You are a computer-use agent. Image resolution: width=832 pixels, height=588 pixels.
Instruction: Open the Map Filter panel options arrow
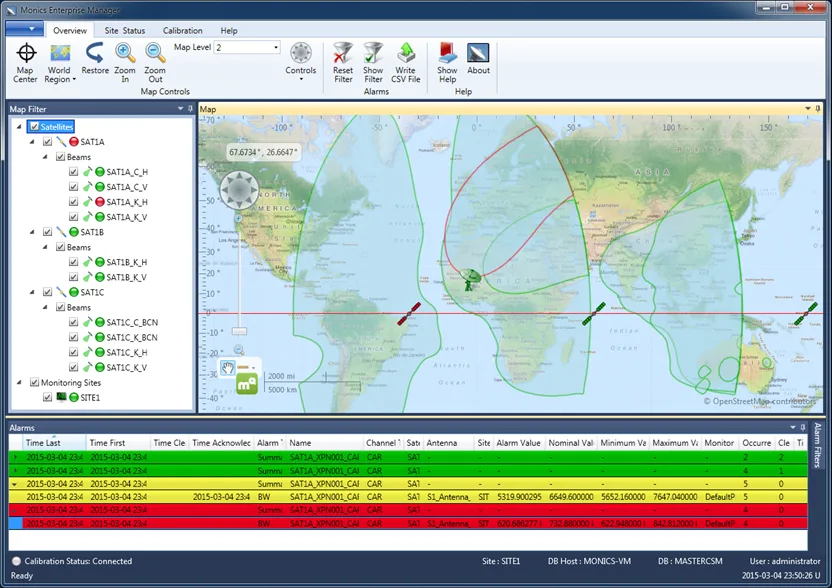180,108
